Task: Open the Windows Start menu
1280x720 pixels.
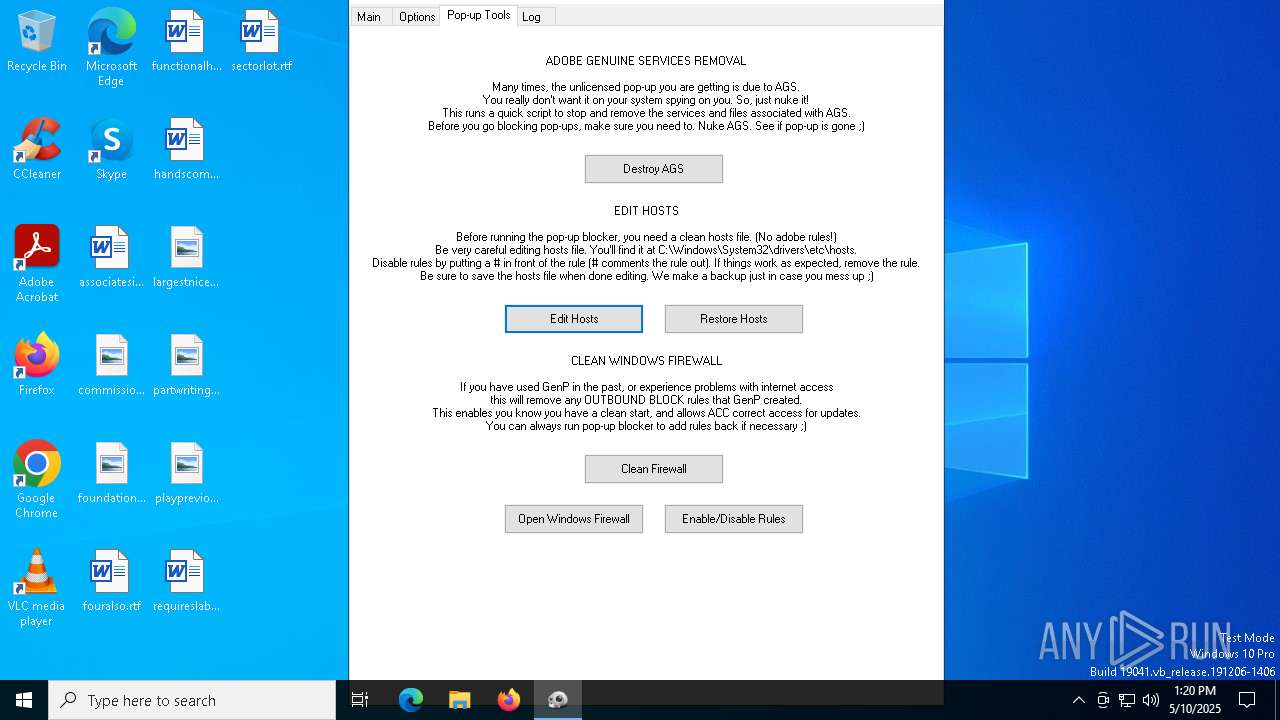Action: tap(24, 700)
